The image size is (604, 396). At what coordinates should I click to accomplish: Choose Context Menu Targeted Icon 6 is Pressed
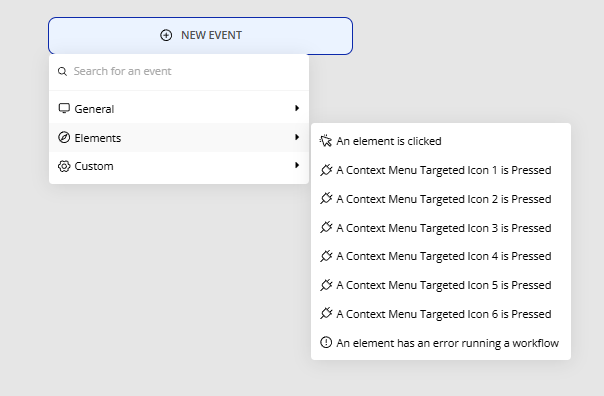point(441,314)
